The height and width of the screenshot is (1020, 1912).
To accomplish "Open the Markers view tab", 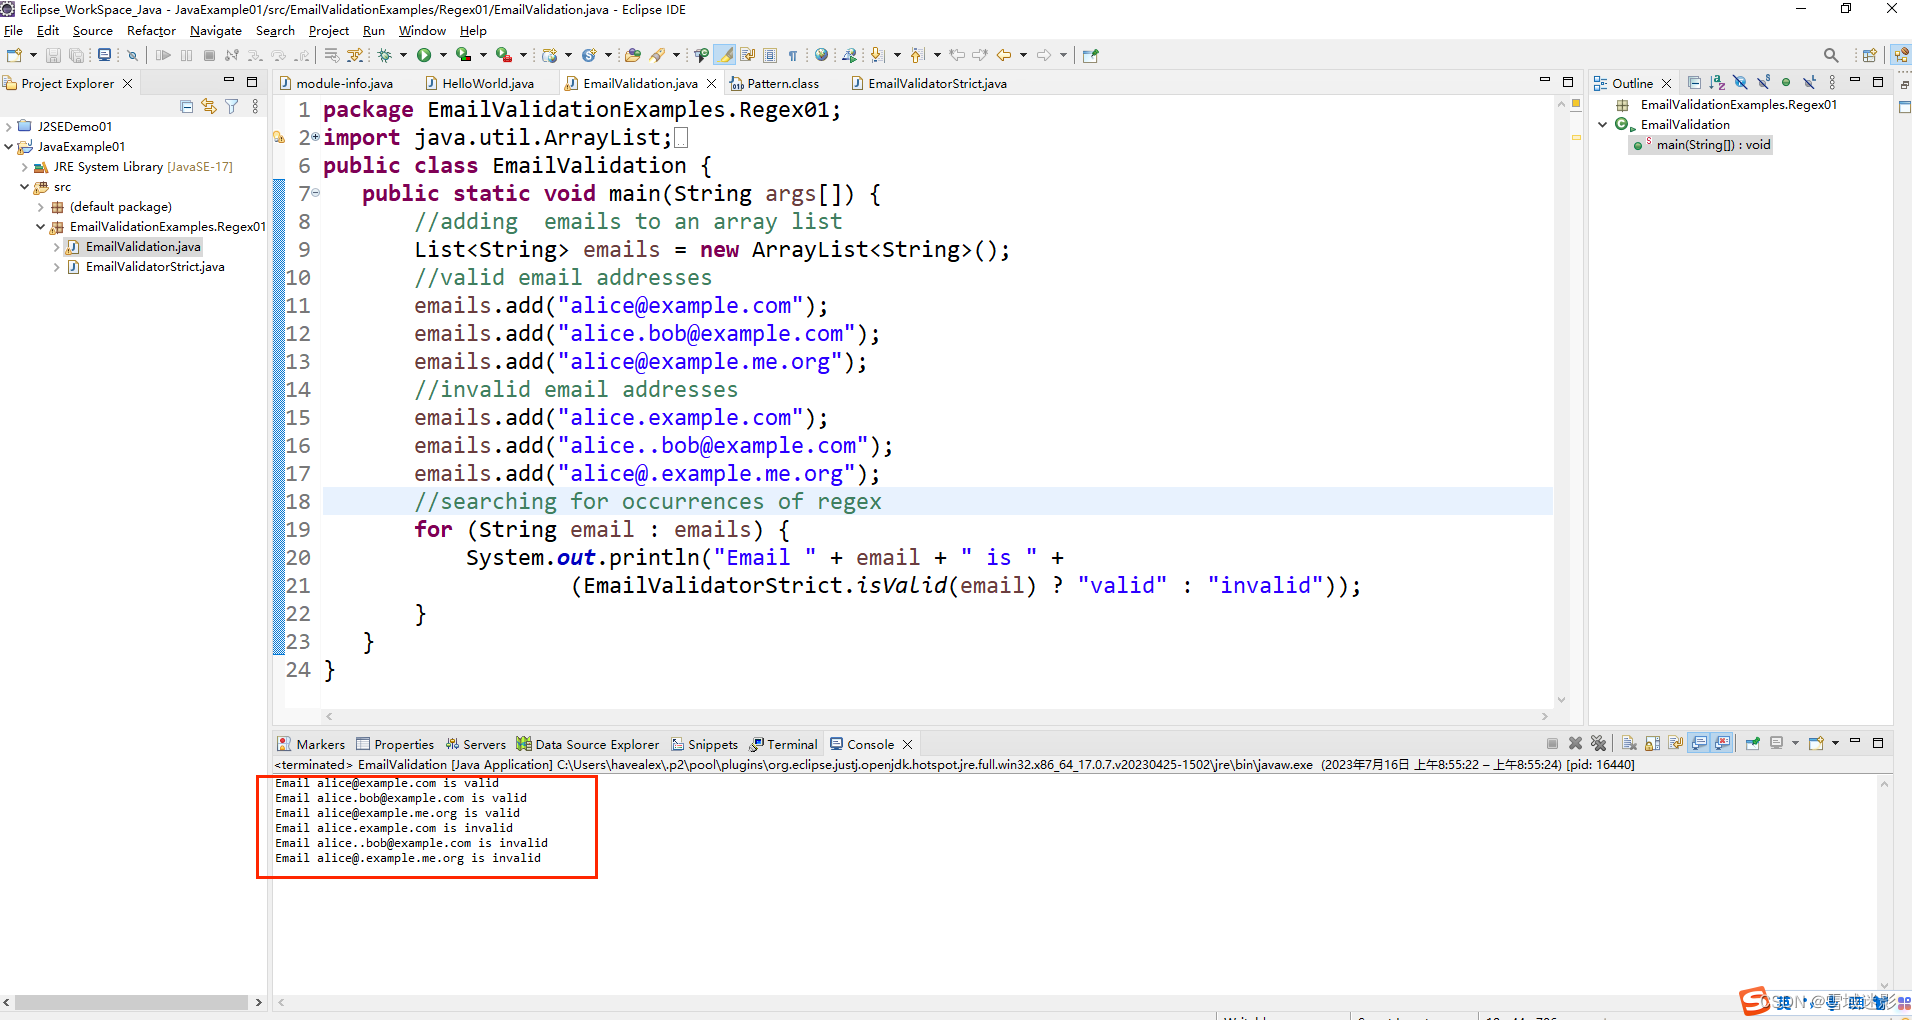I will pos(311,744).
